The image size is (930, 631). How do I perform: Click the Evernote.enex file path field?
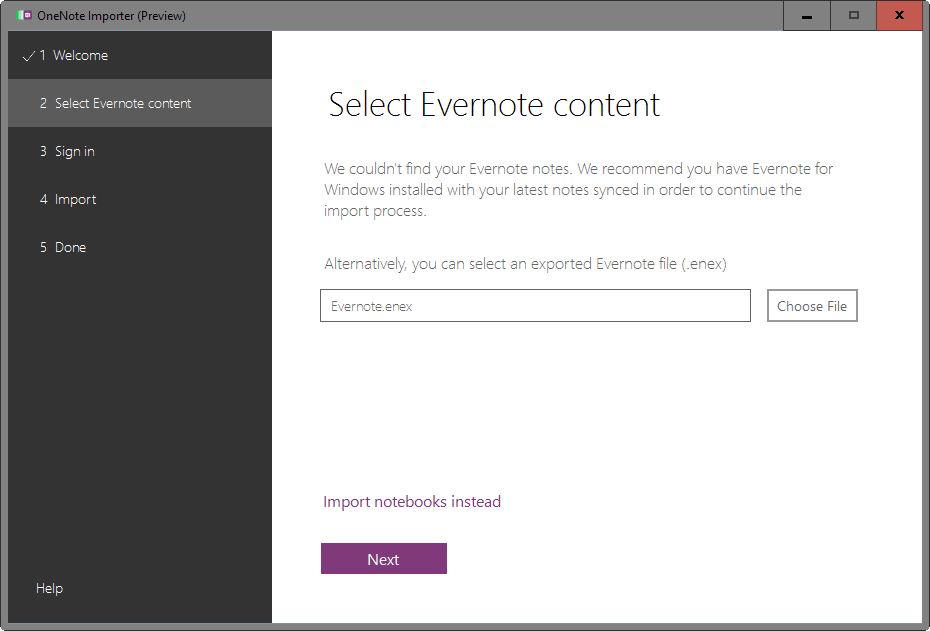coord(535,306)
